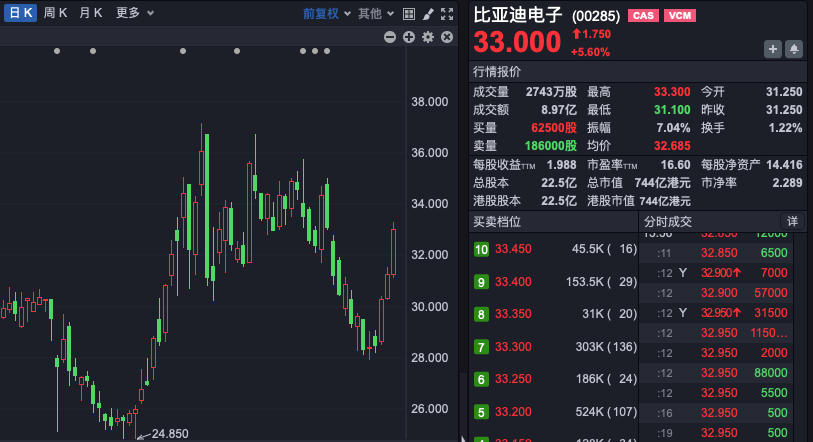Zoom in chart with plus icon

[409, 37]
